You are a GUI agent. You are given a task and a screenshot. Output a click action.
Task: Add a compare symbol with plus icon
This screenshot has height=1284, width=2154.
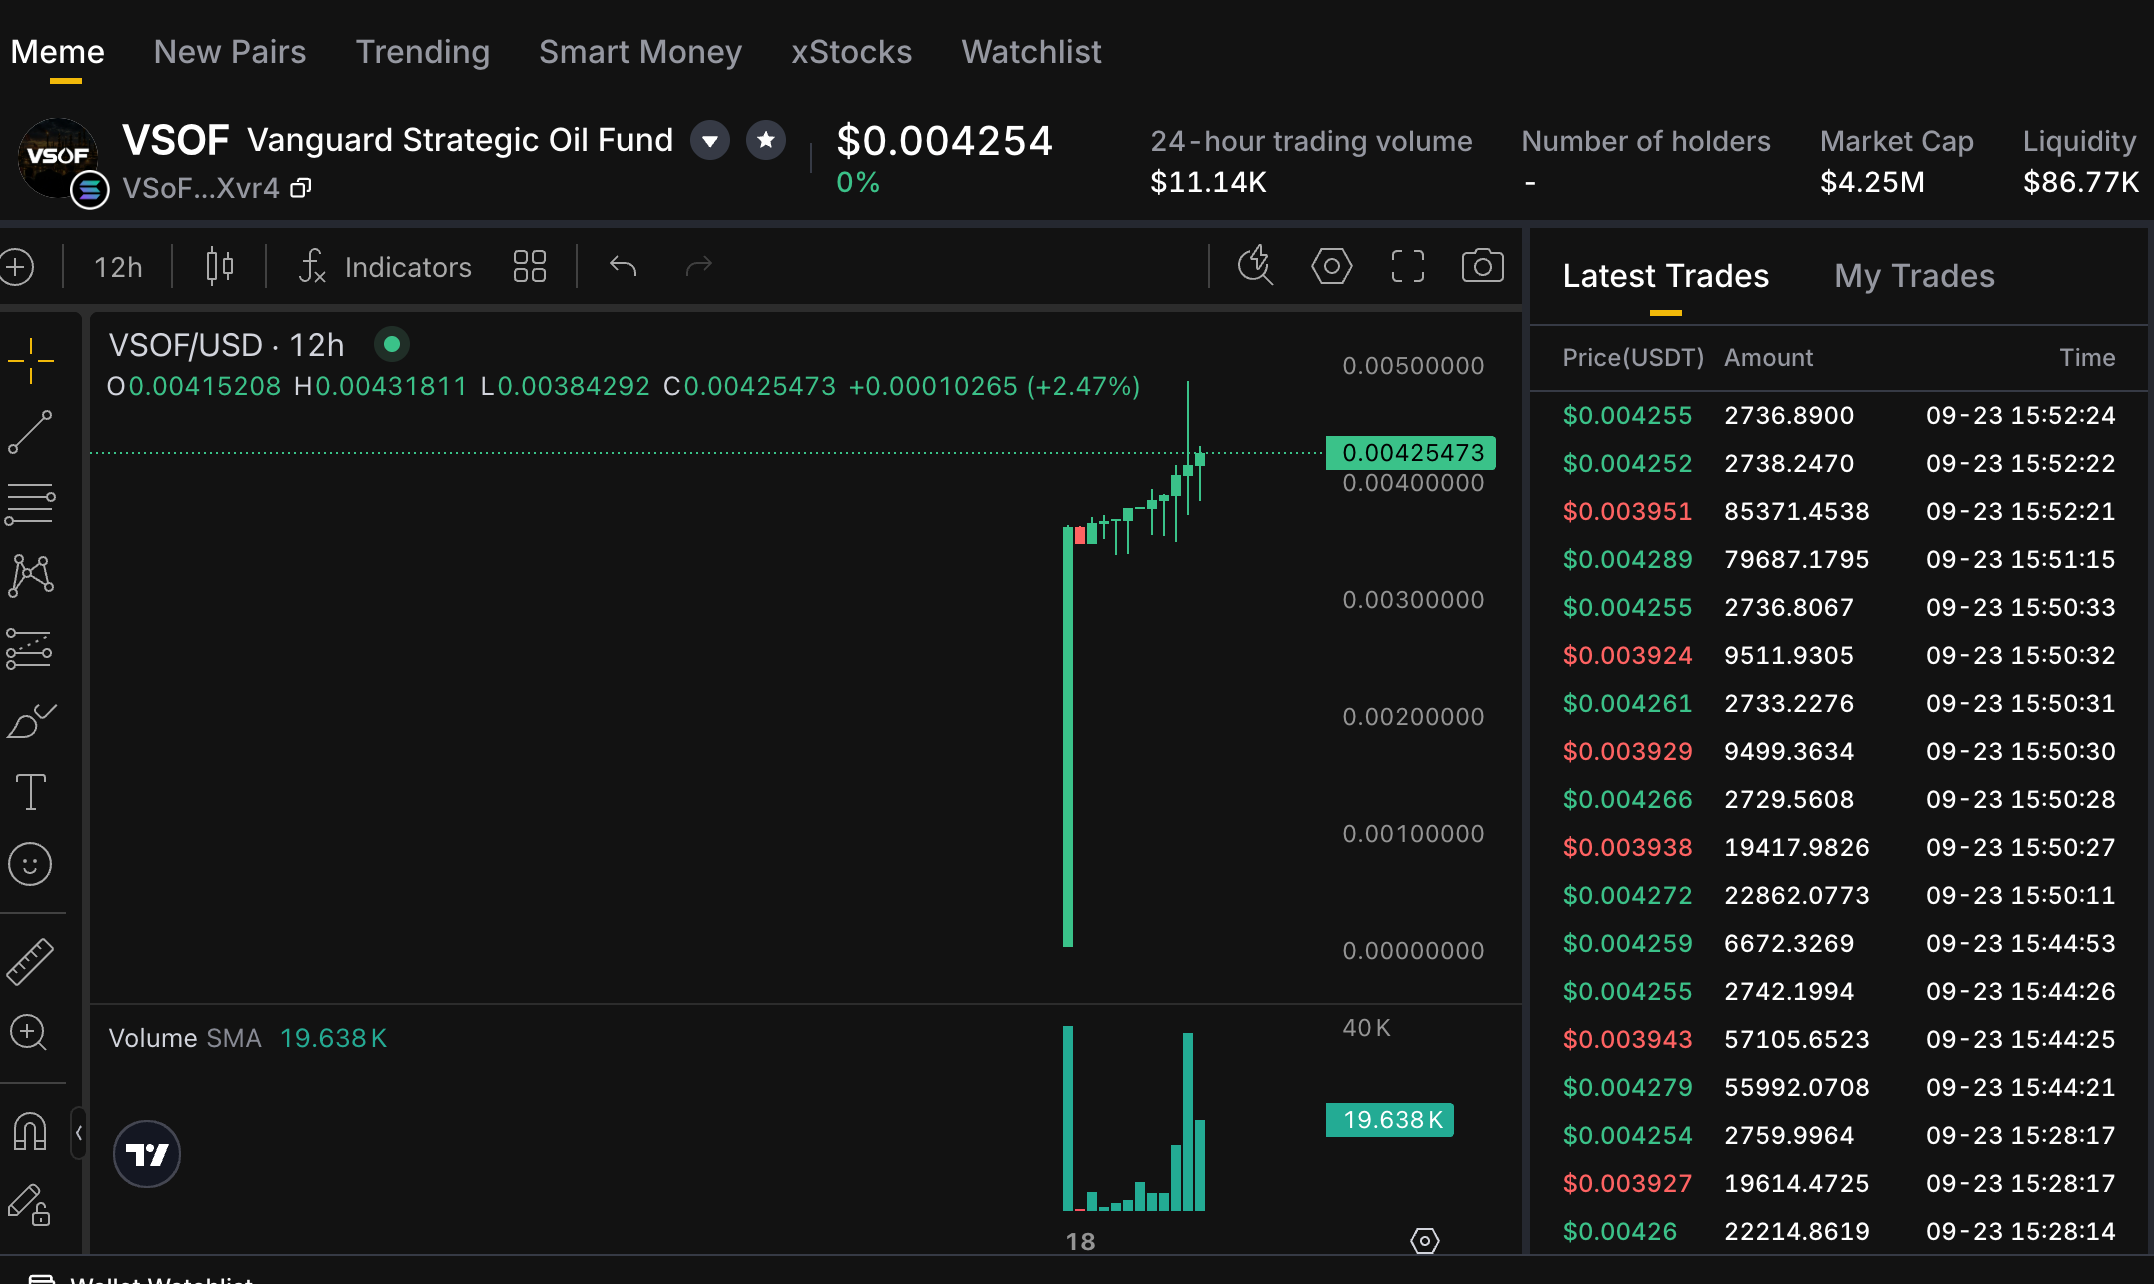coord(17,267)
